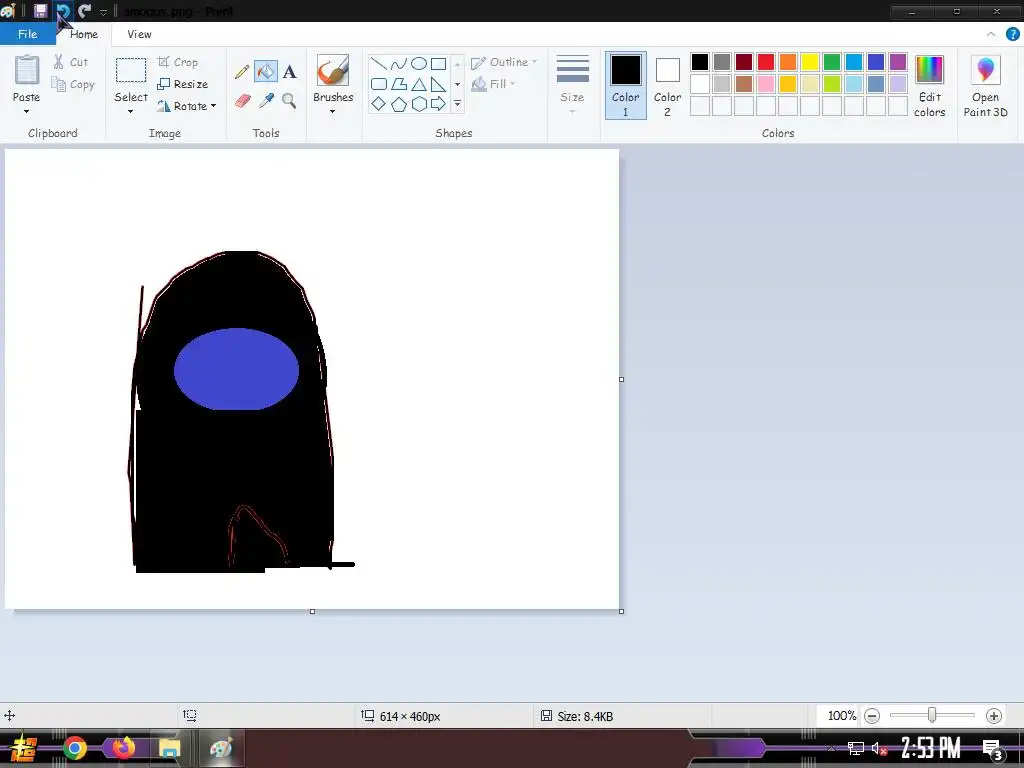Choose the Pentagon shape

398,104
